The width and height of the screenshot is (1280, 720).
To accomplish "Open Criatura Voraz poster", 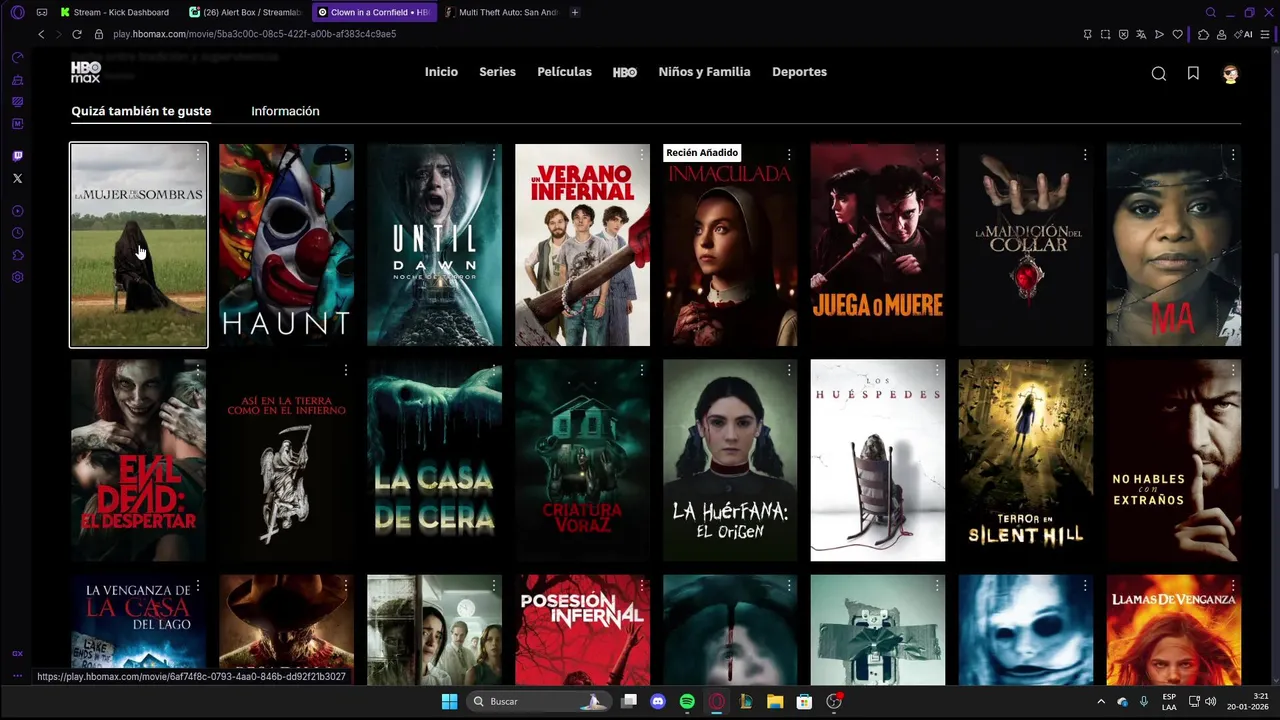I will pos(582,461).
